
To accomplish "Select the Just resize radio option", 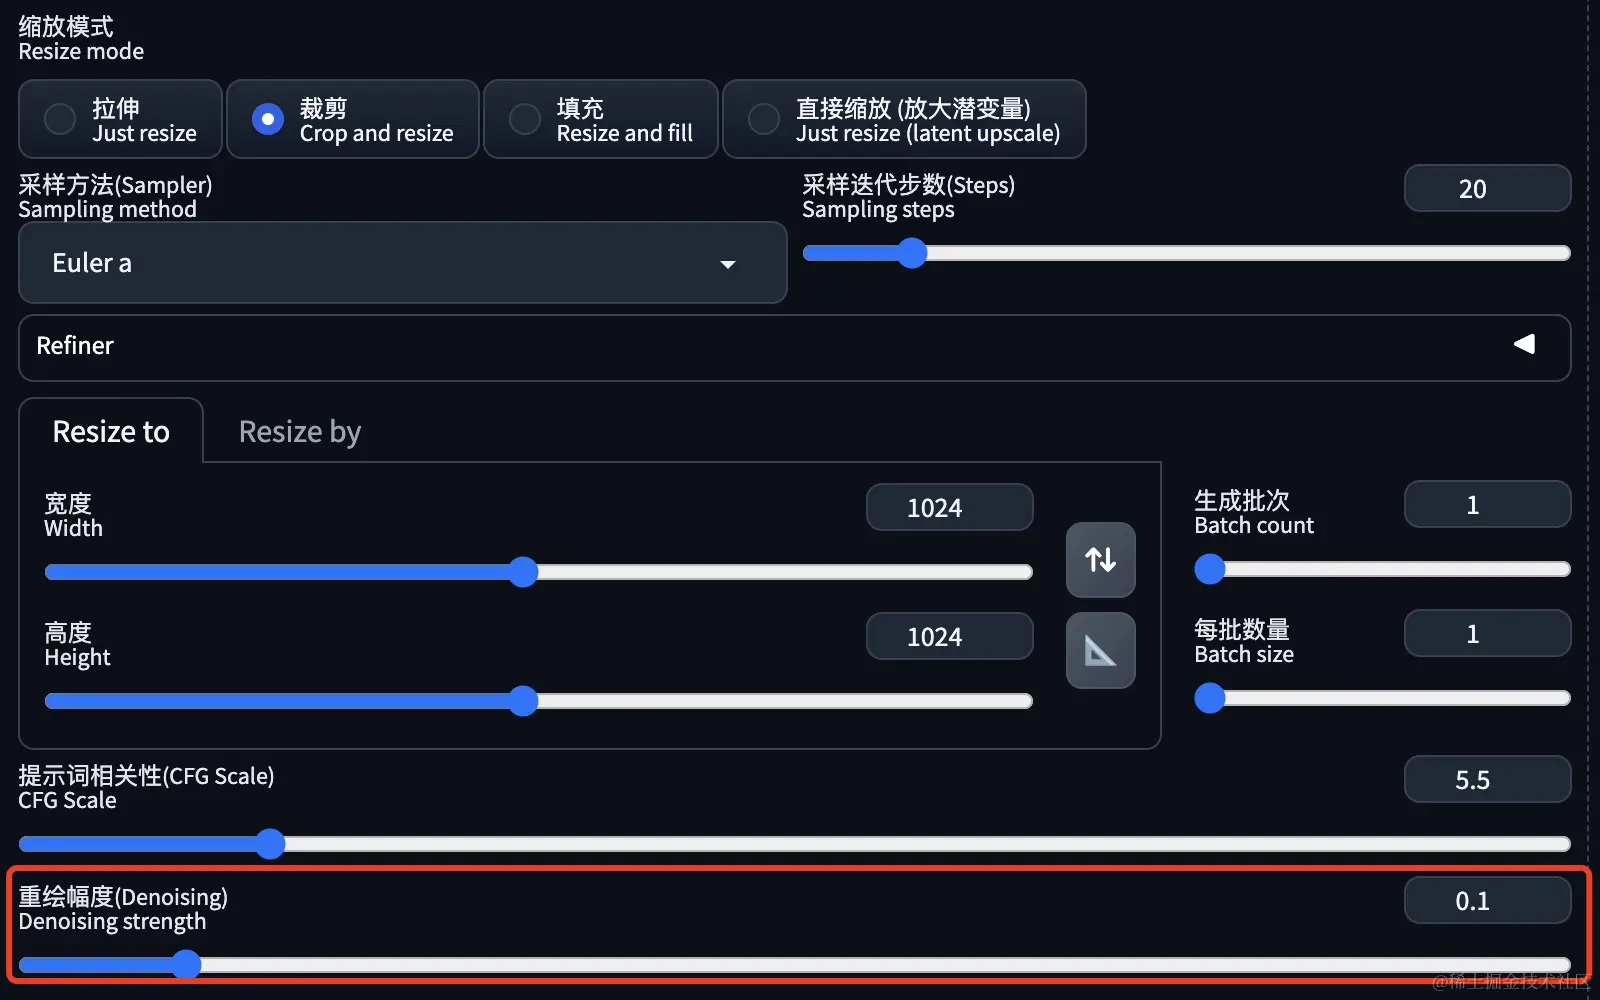I will point(61,119).
